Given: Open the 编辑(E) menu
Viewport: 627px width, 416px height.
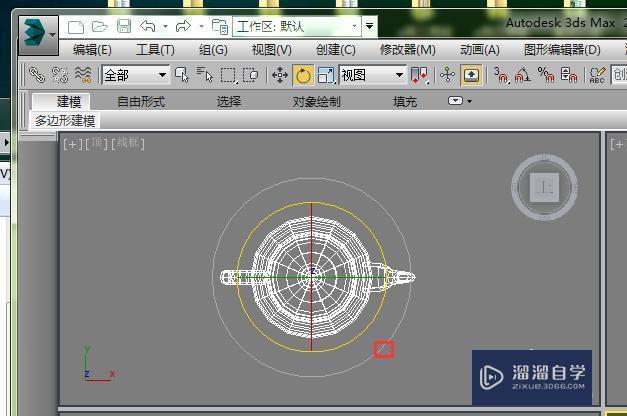Looking at the screenshot, I should click(92, 50).
